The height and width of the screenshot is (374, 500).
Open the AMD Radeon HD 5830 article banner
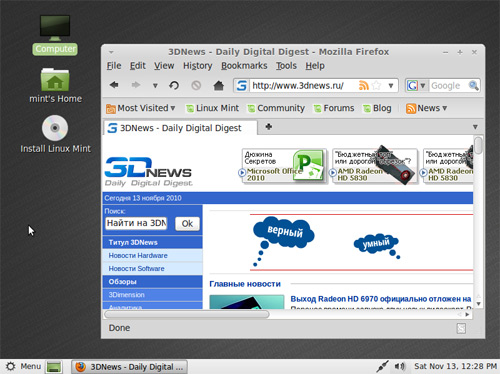pyautogui.click(x=375, y=166)
